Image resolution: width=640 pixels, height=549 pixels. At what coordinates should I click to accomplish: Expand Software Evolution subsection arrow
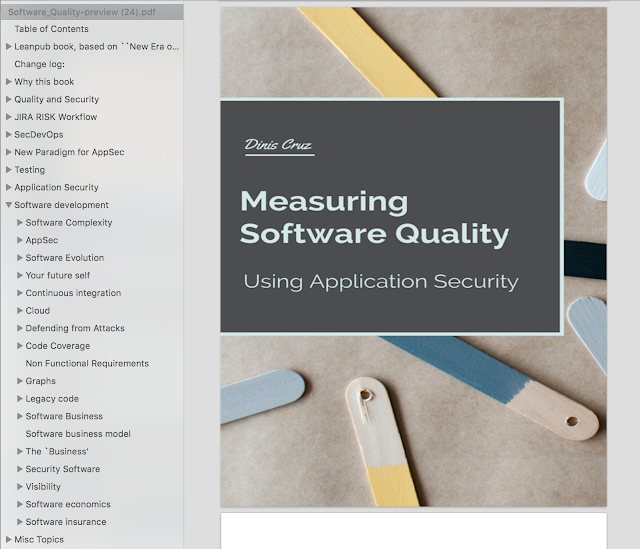tap(19, 258)
